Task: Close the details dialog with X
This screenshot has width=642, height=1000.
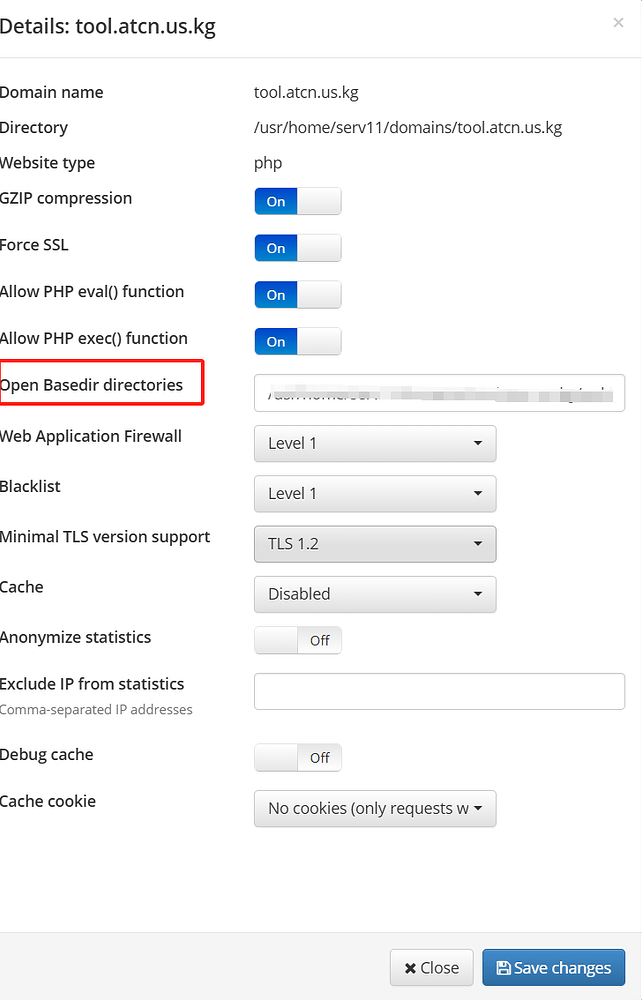Action: (618, 22)
